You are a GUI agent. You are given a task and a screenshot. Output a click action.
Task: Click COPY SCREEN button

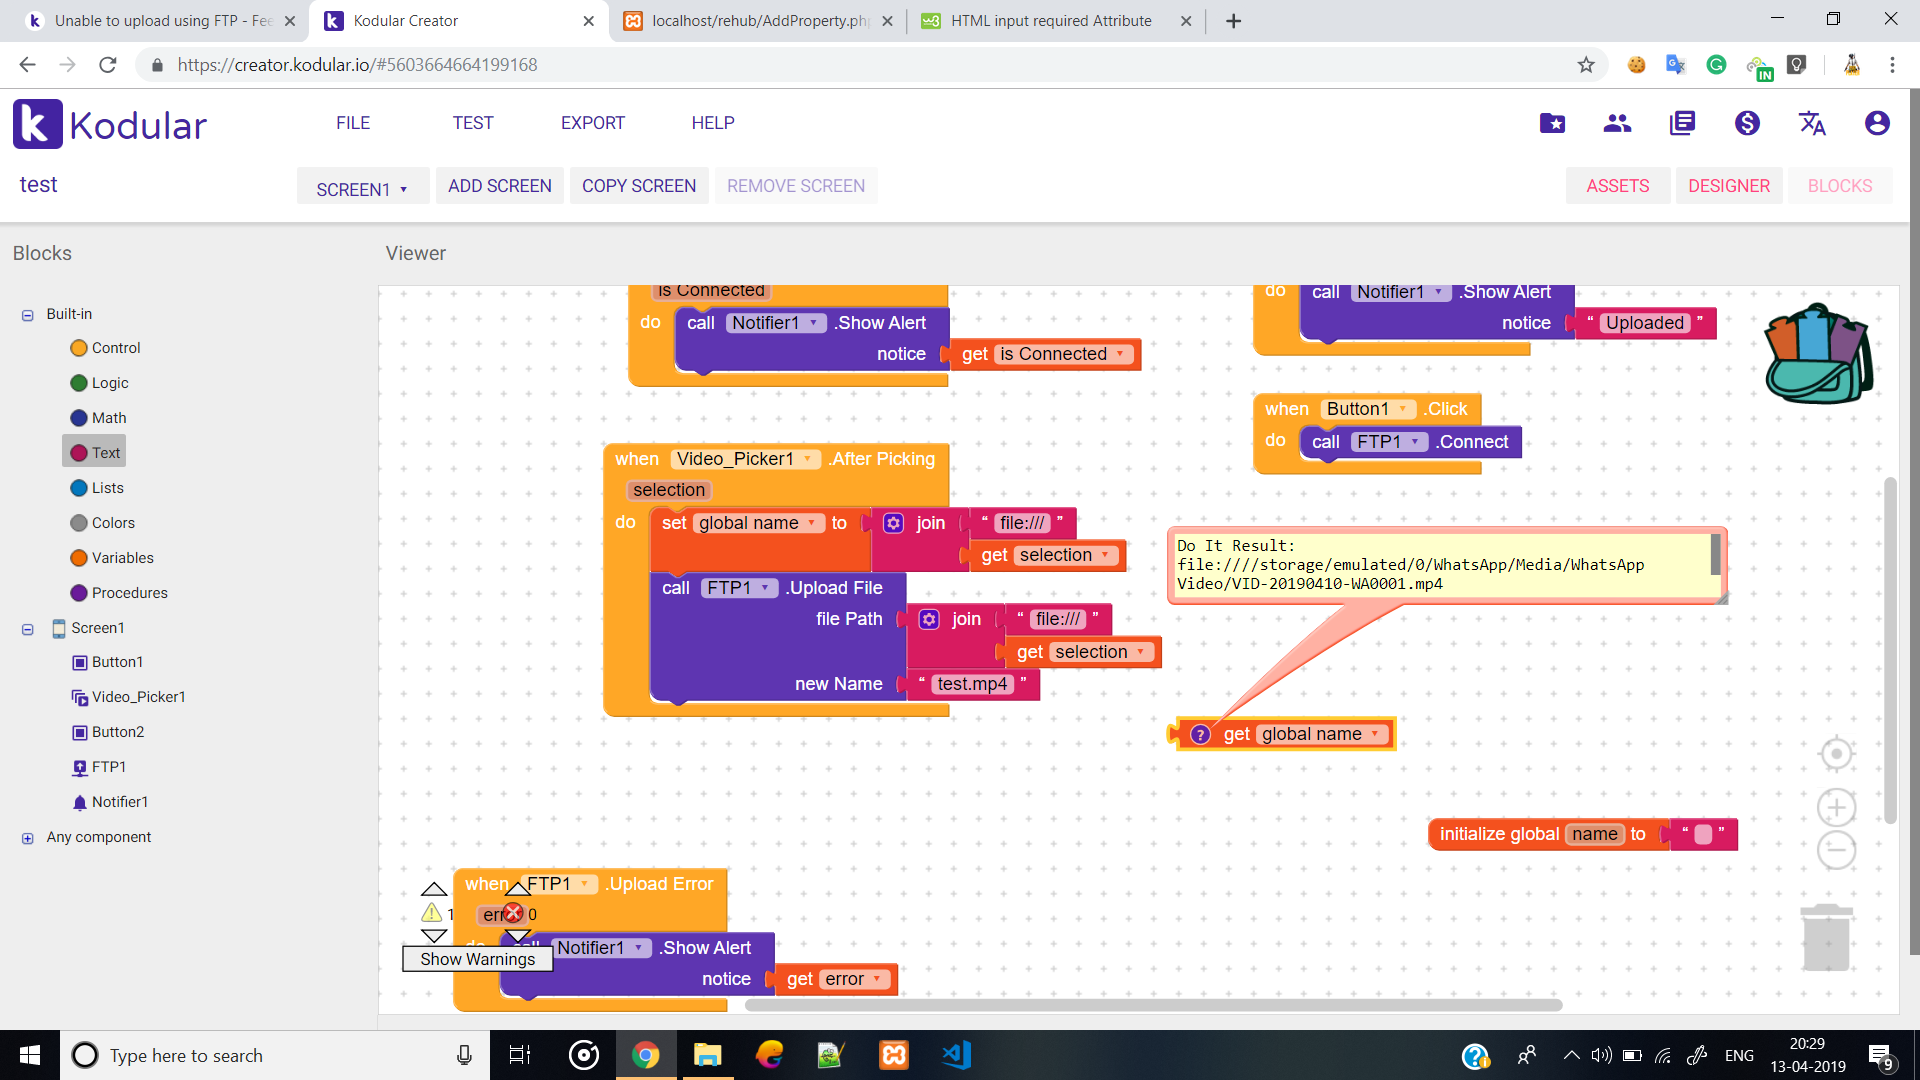[x=639, y=186]
